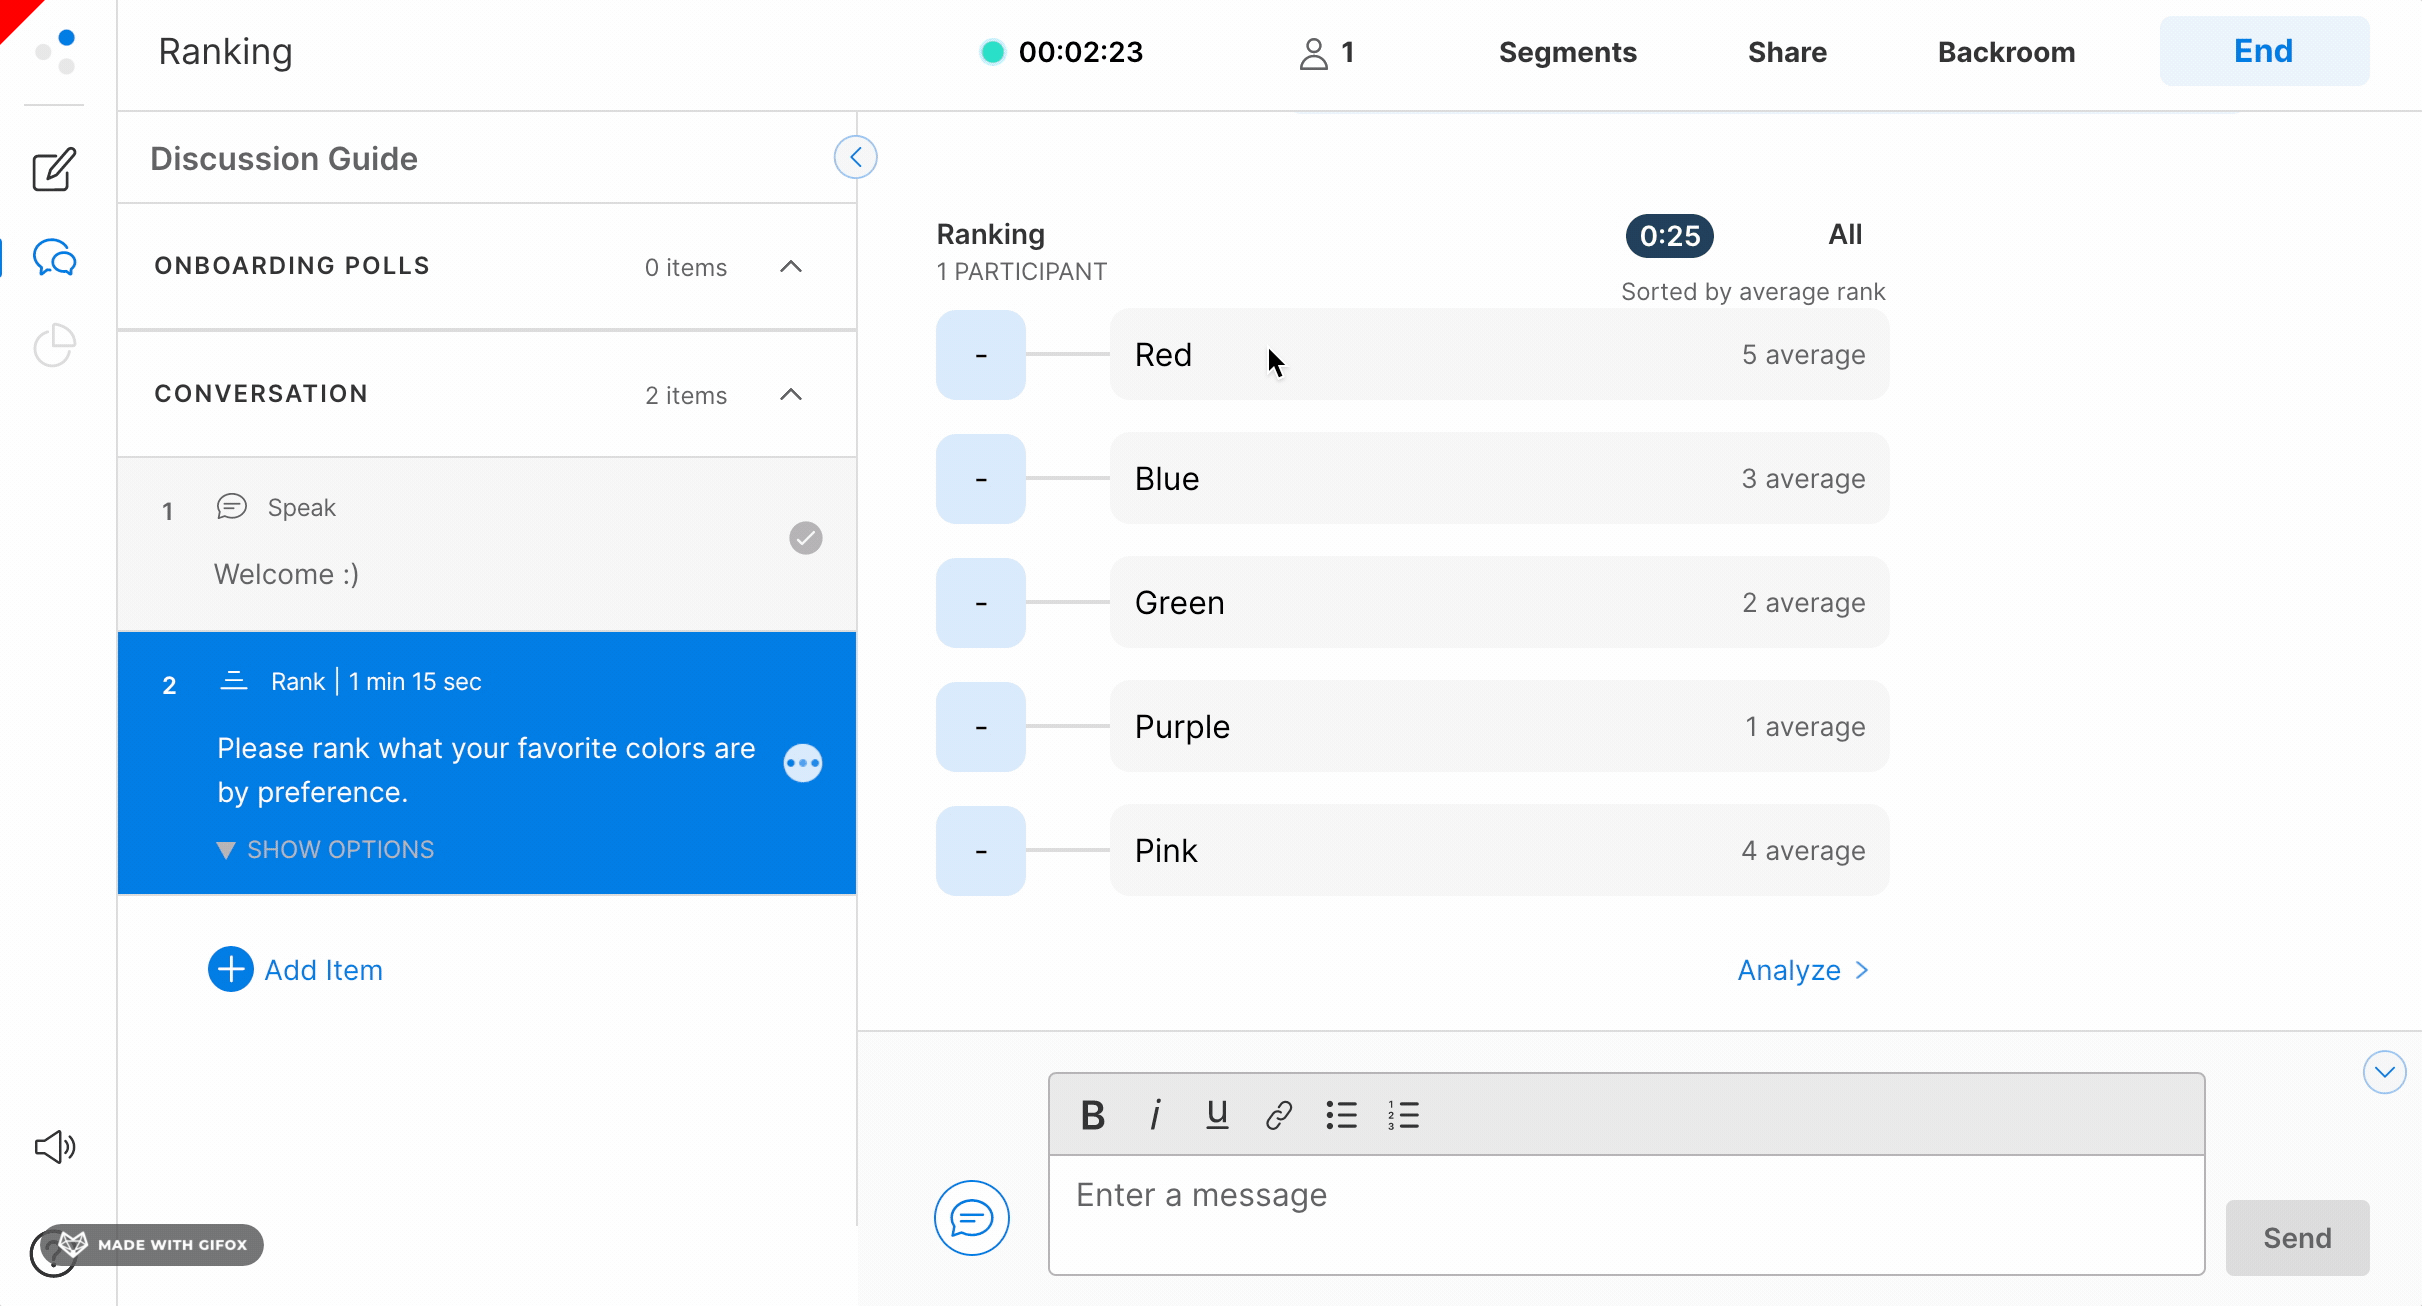Click the Speak type bubble icon
The image size is (2422, 1306).
pyautogui.click(x=232, y=507)
